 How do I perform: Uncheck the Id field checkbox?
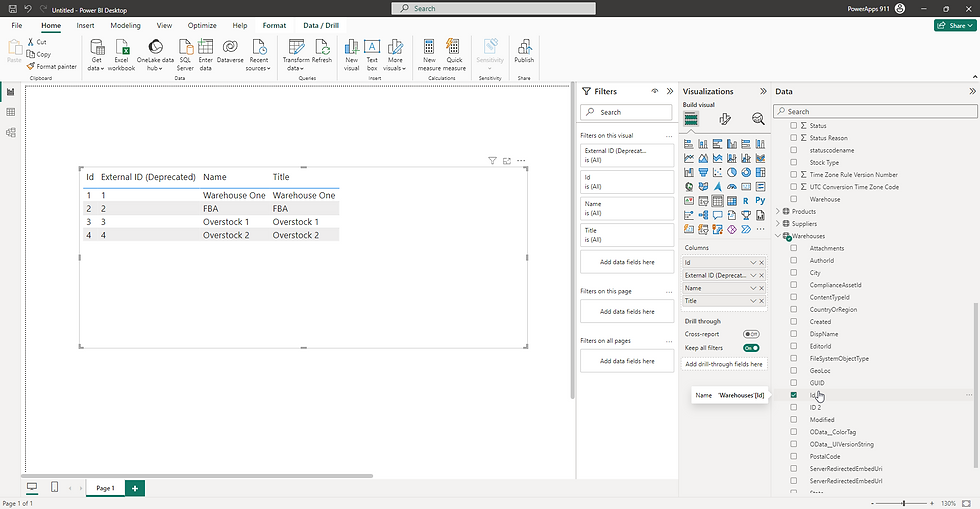(x=794, y=395)
